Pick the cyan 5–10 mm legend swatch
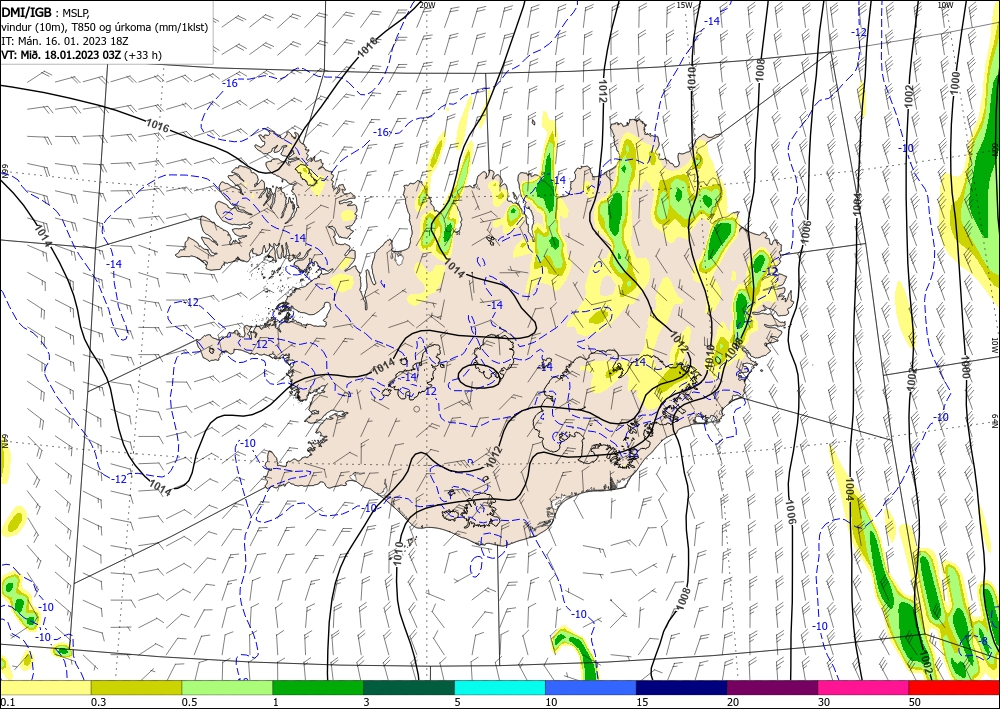The image size is (1000, 709). point(500,687)
